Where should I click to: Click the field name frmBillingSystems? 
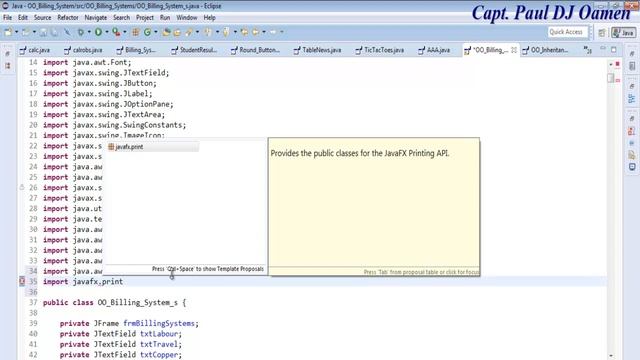tap(159, 323)
